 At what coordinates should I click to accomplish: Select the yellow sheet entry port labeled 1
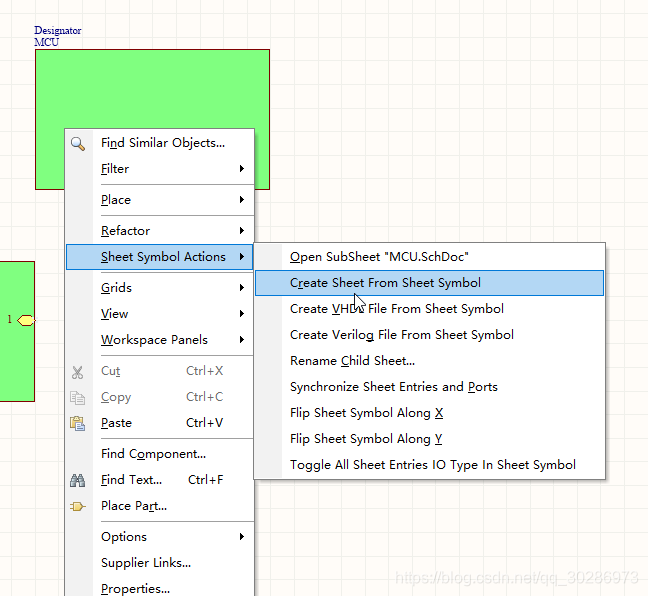coord(26,320)
